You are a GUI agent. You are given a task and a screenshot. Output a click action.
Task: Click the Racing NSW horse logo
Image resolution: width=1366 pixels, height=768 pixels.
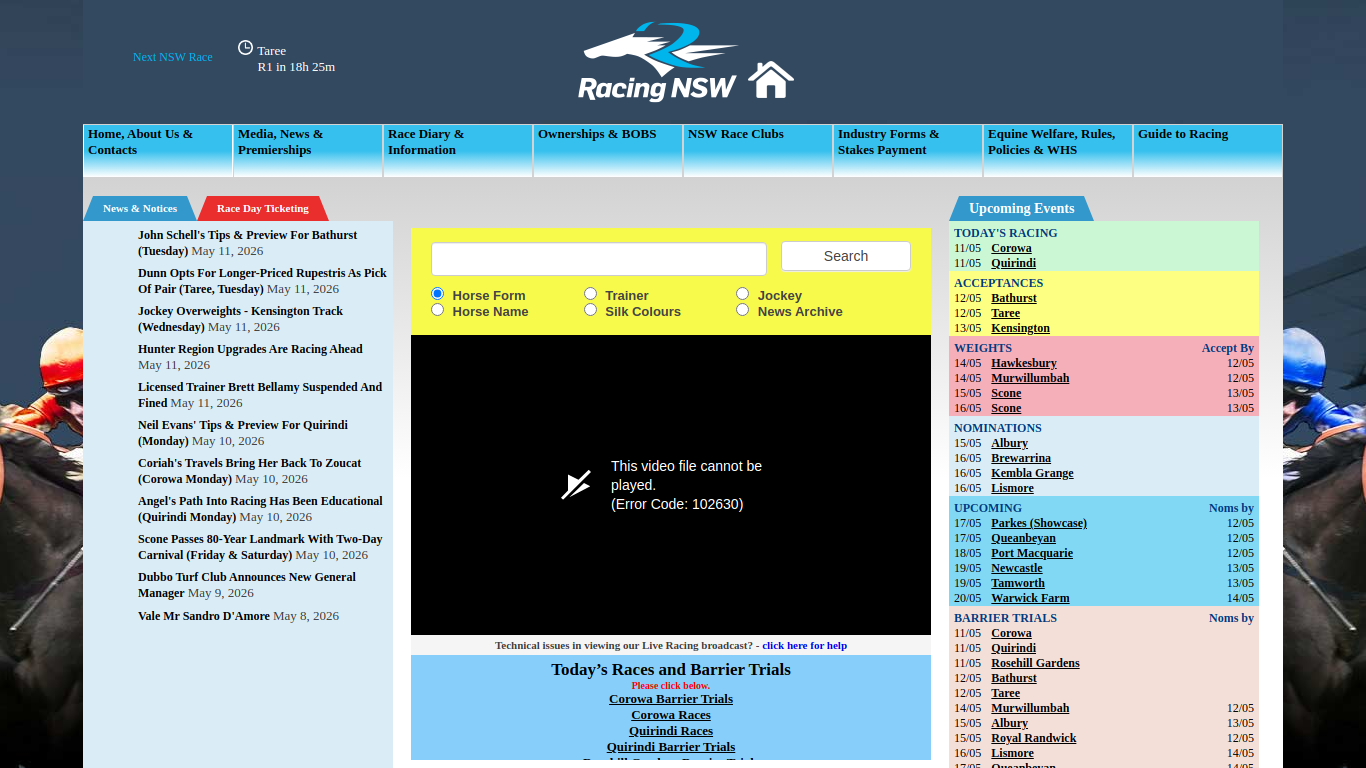(658, 62)
